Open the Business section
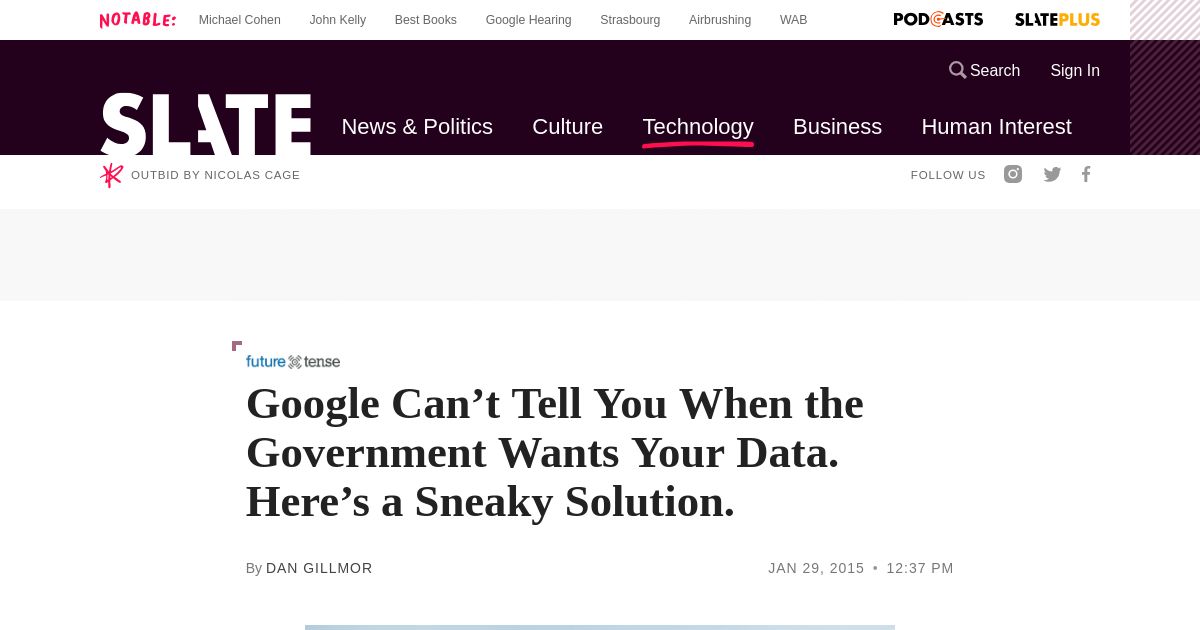Viewport: 1200px width, 630px height. click(837, 127)
